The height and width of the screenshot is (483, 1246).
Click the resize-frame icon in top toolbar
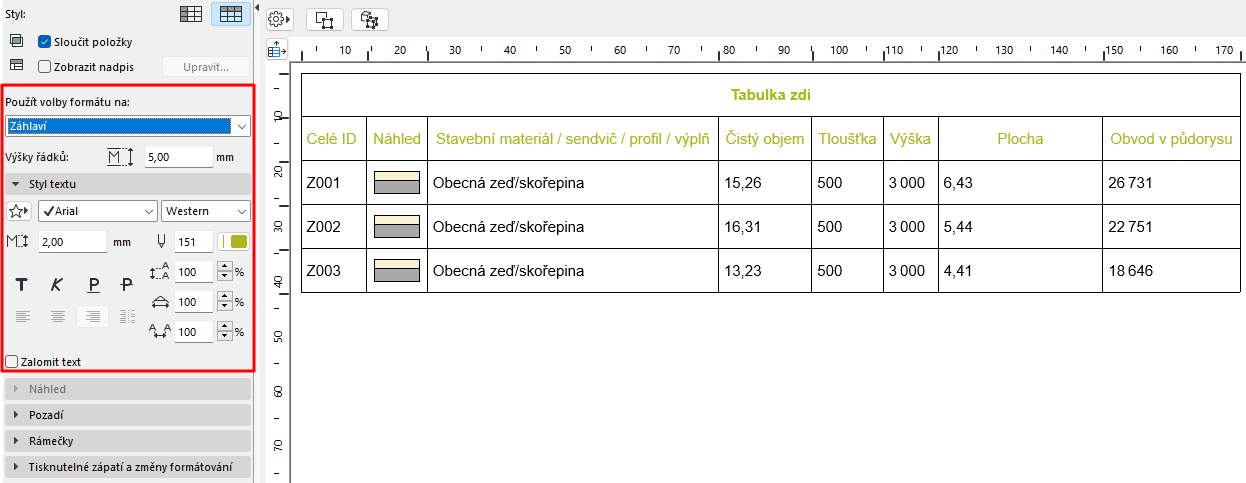coord(325,19)
